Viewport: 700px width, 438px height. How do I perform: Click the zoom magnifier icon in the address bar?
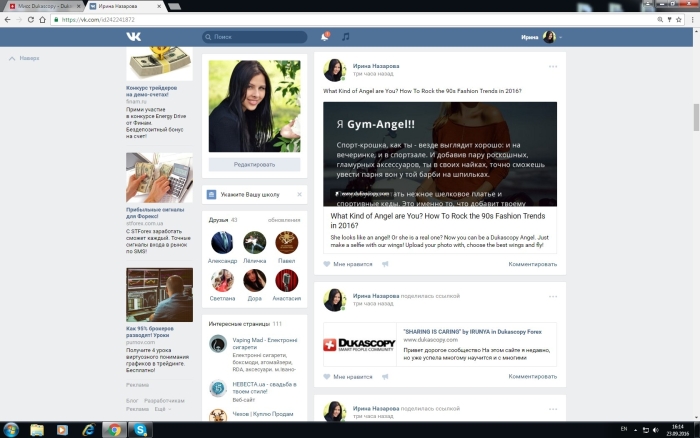click(660, 20)
